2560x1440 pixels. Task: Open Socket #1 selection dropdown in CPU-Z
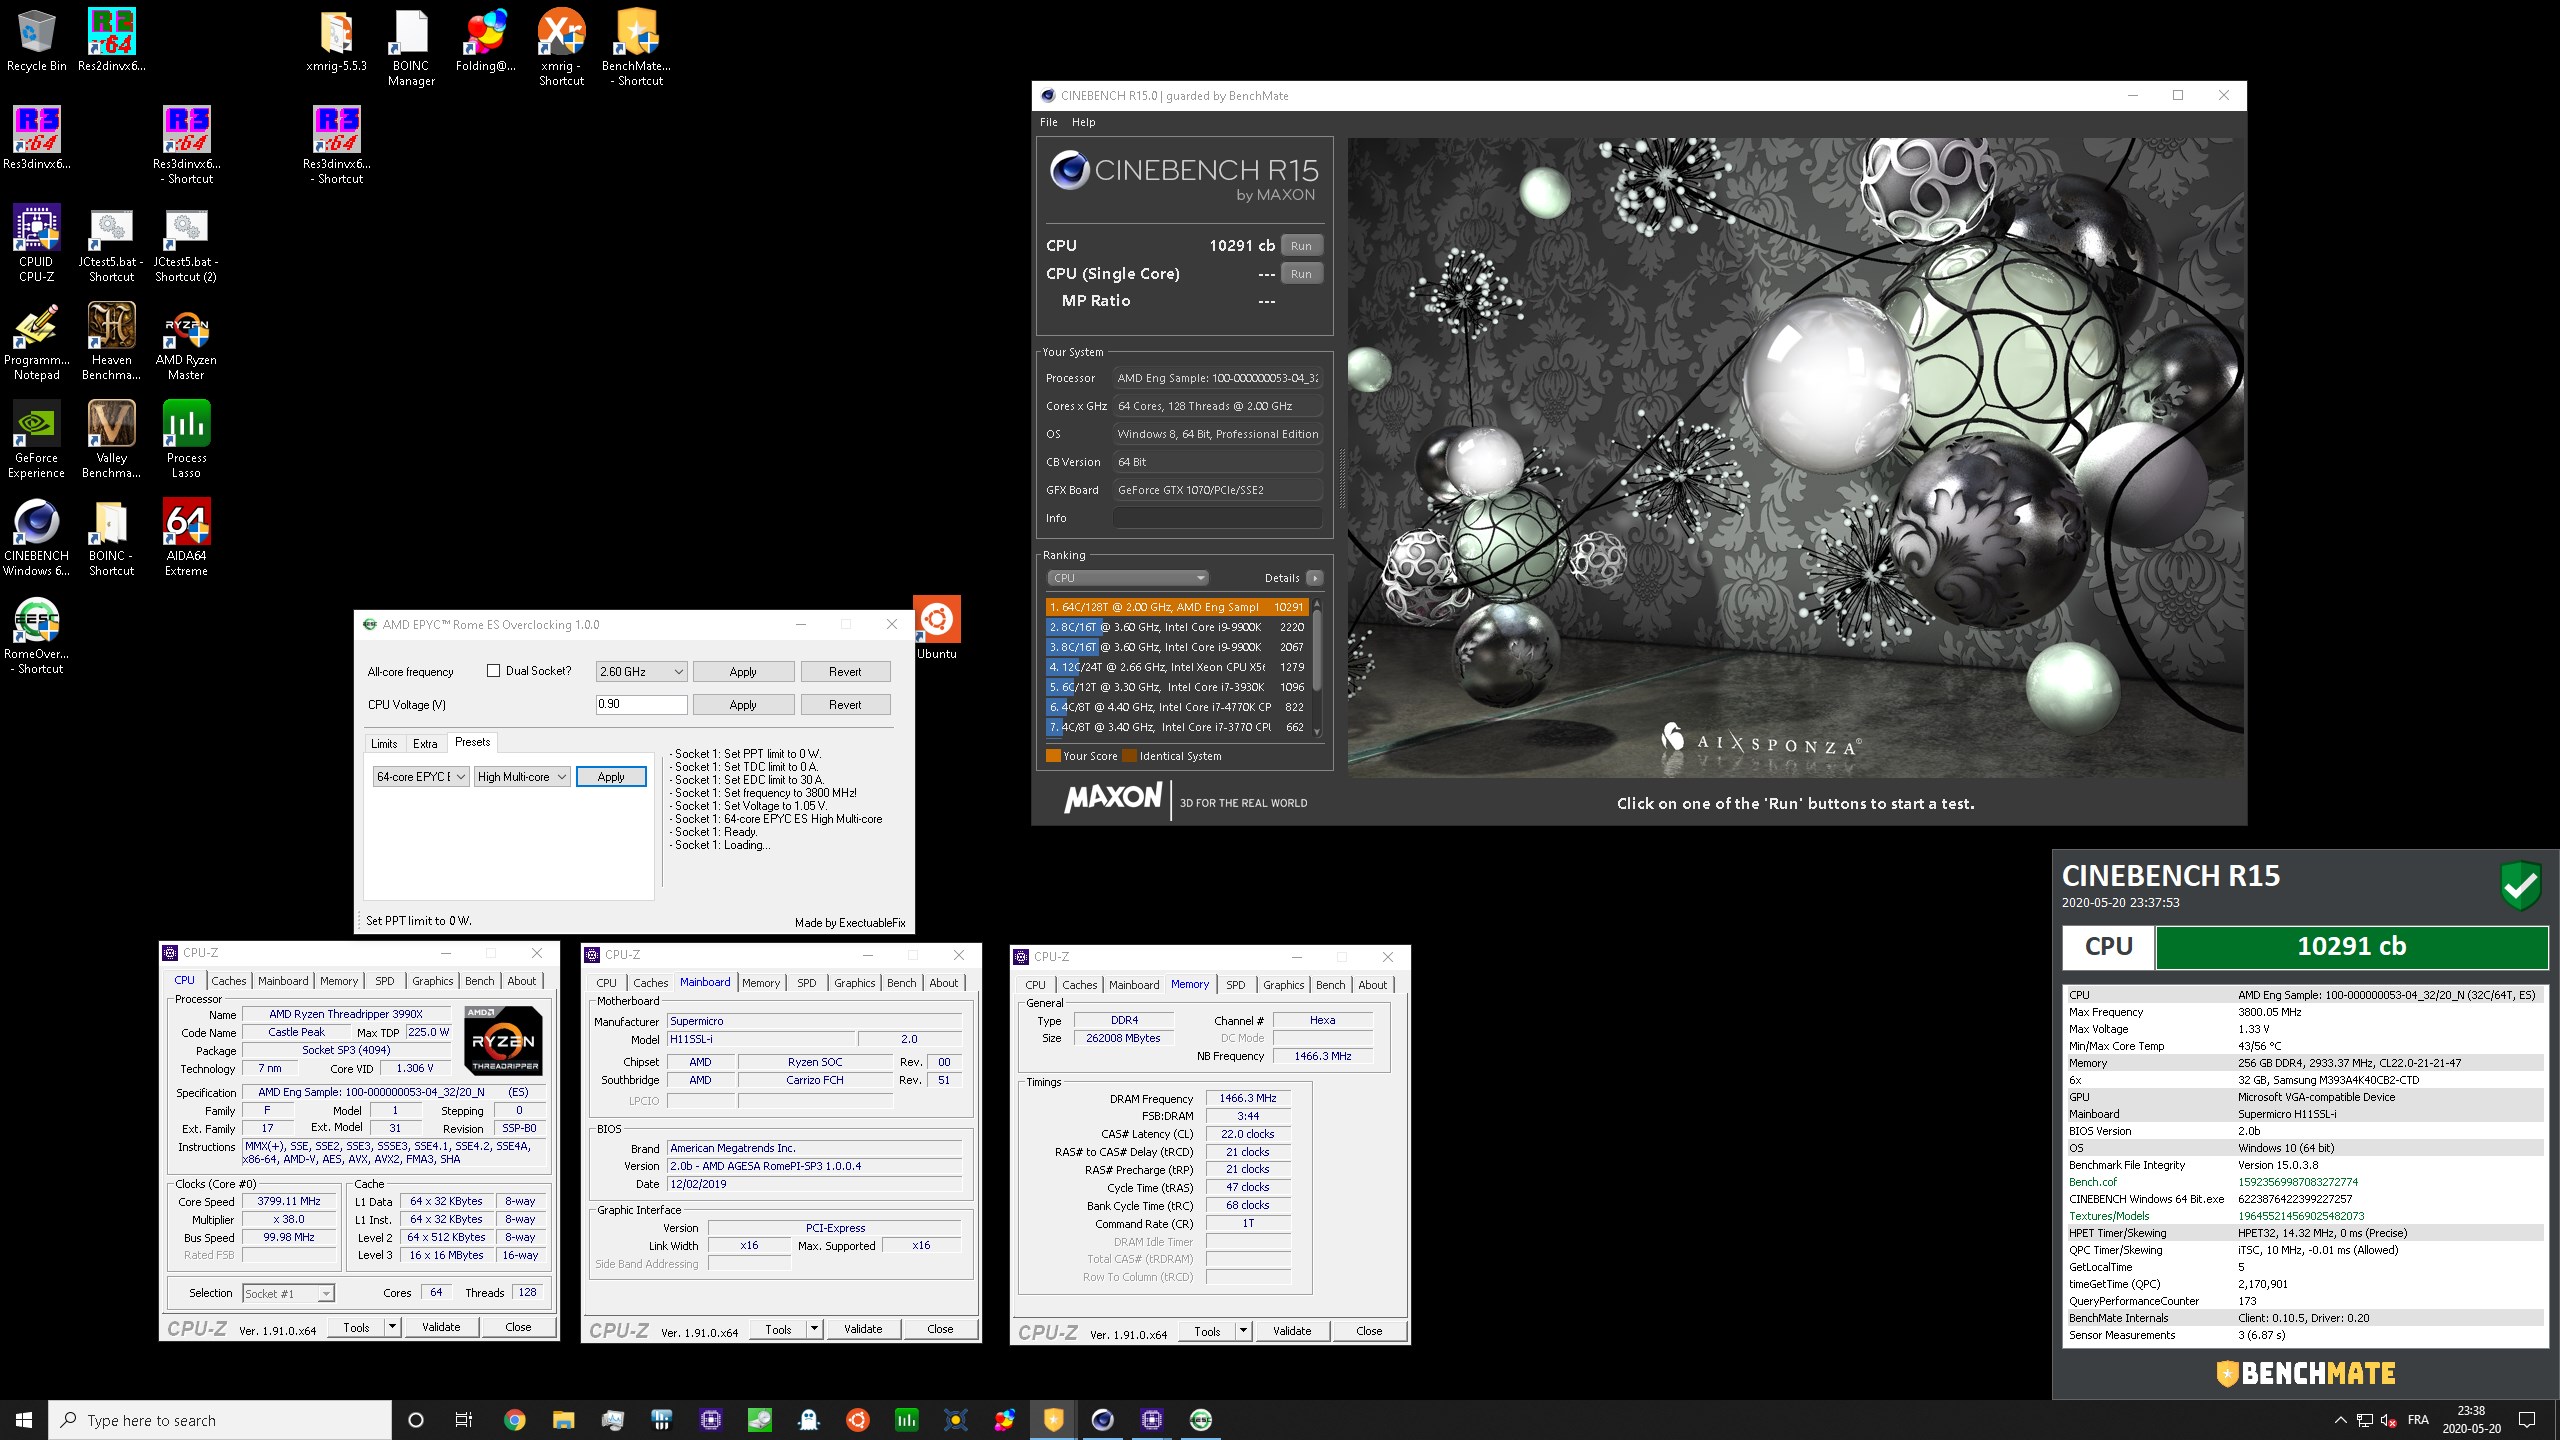[288, 1294]
